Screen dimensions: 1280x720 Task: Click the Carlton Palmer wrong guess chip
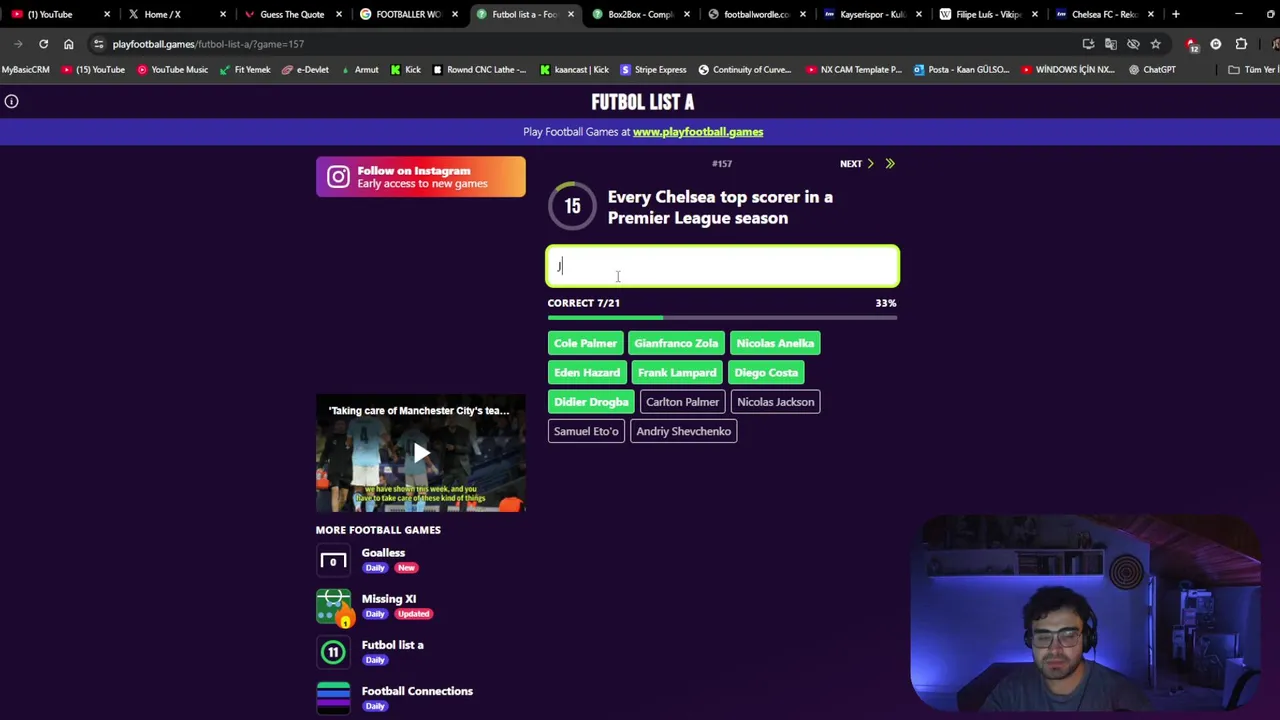(682, 402)
